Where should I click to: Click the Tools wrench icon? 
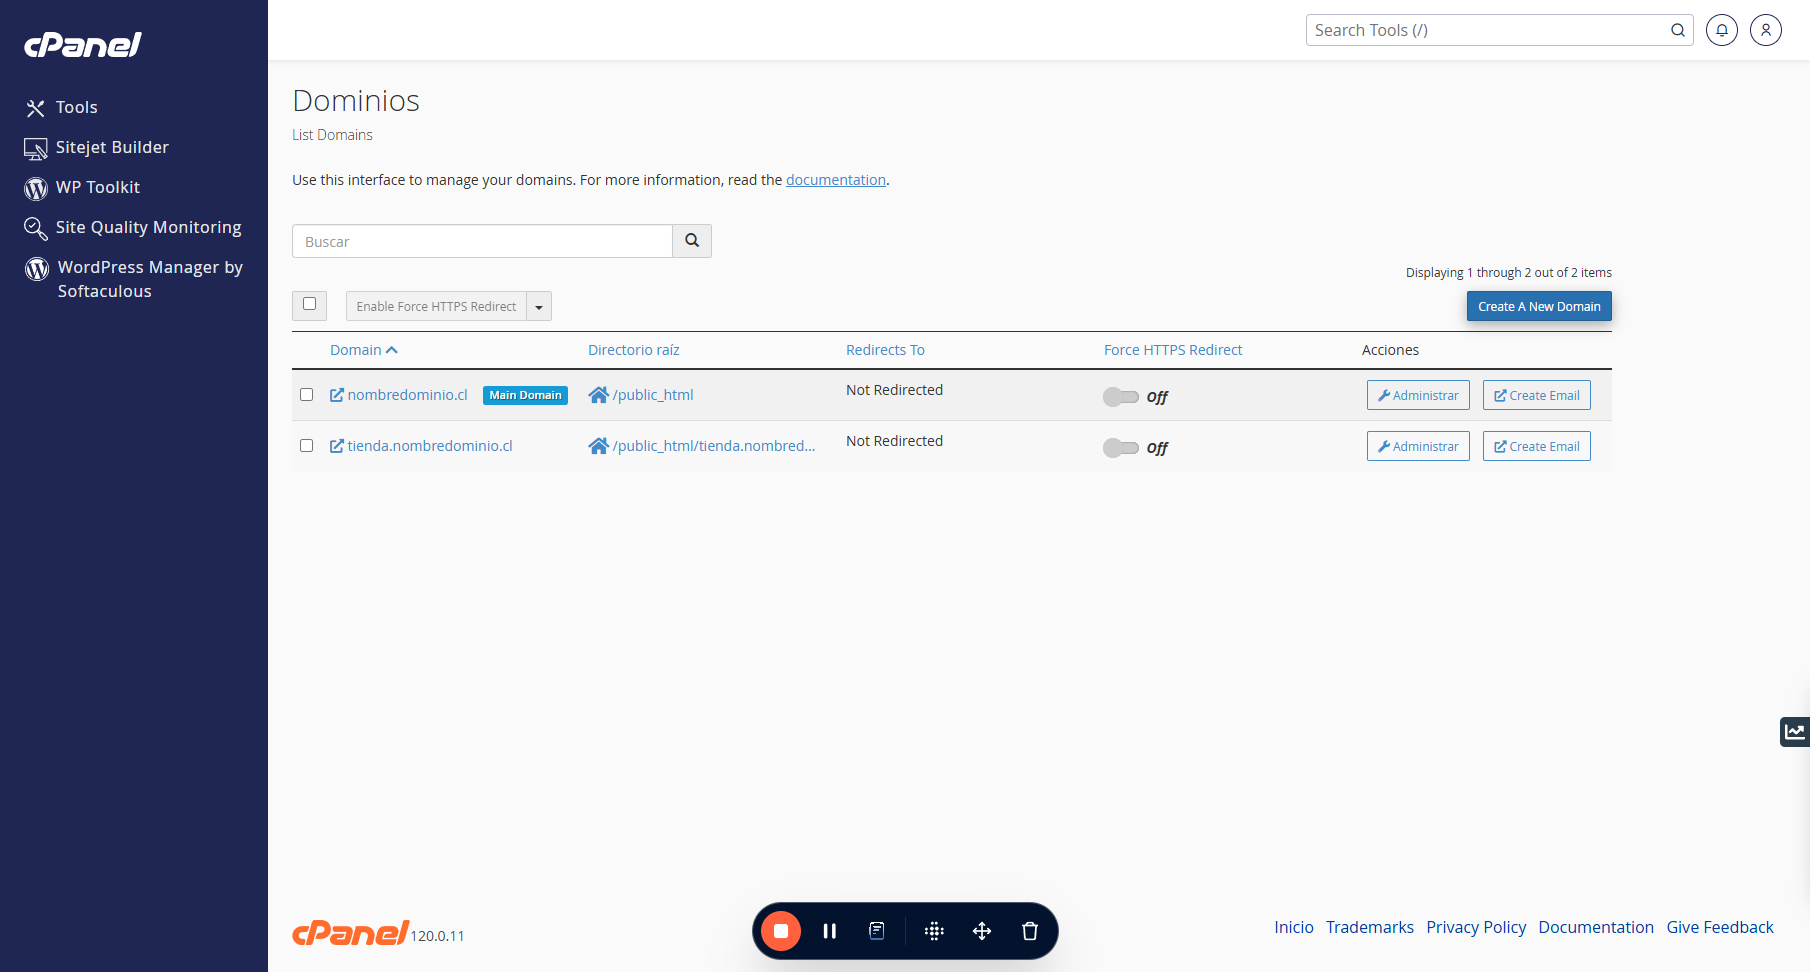click(36, 108)
